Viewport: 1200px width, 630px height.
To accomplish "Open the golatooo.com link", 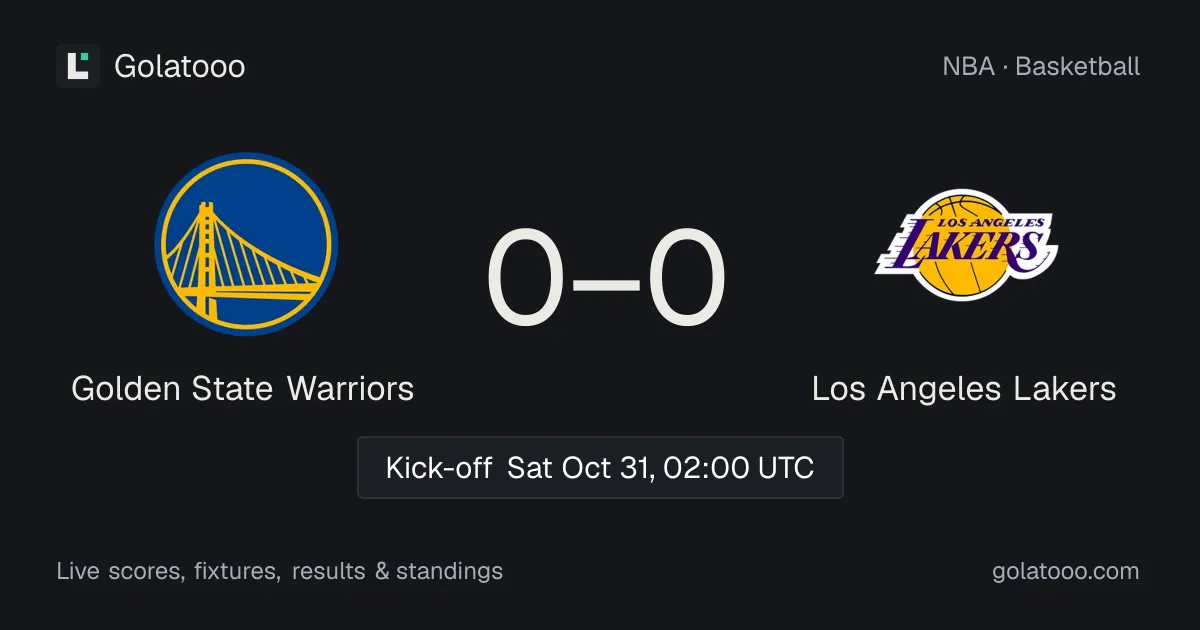I will (x=1066, y=571).
